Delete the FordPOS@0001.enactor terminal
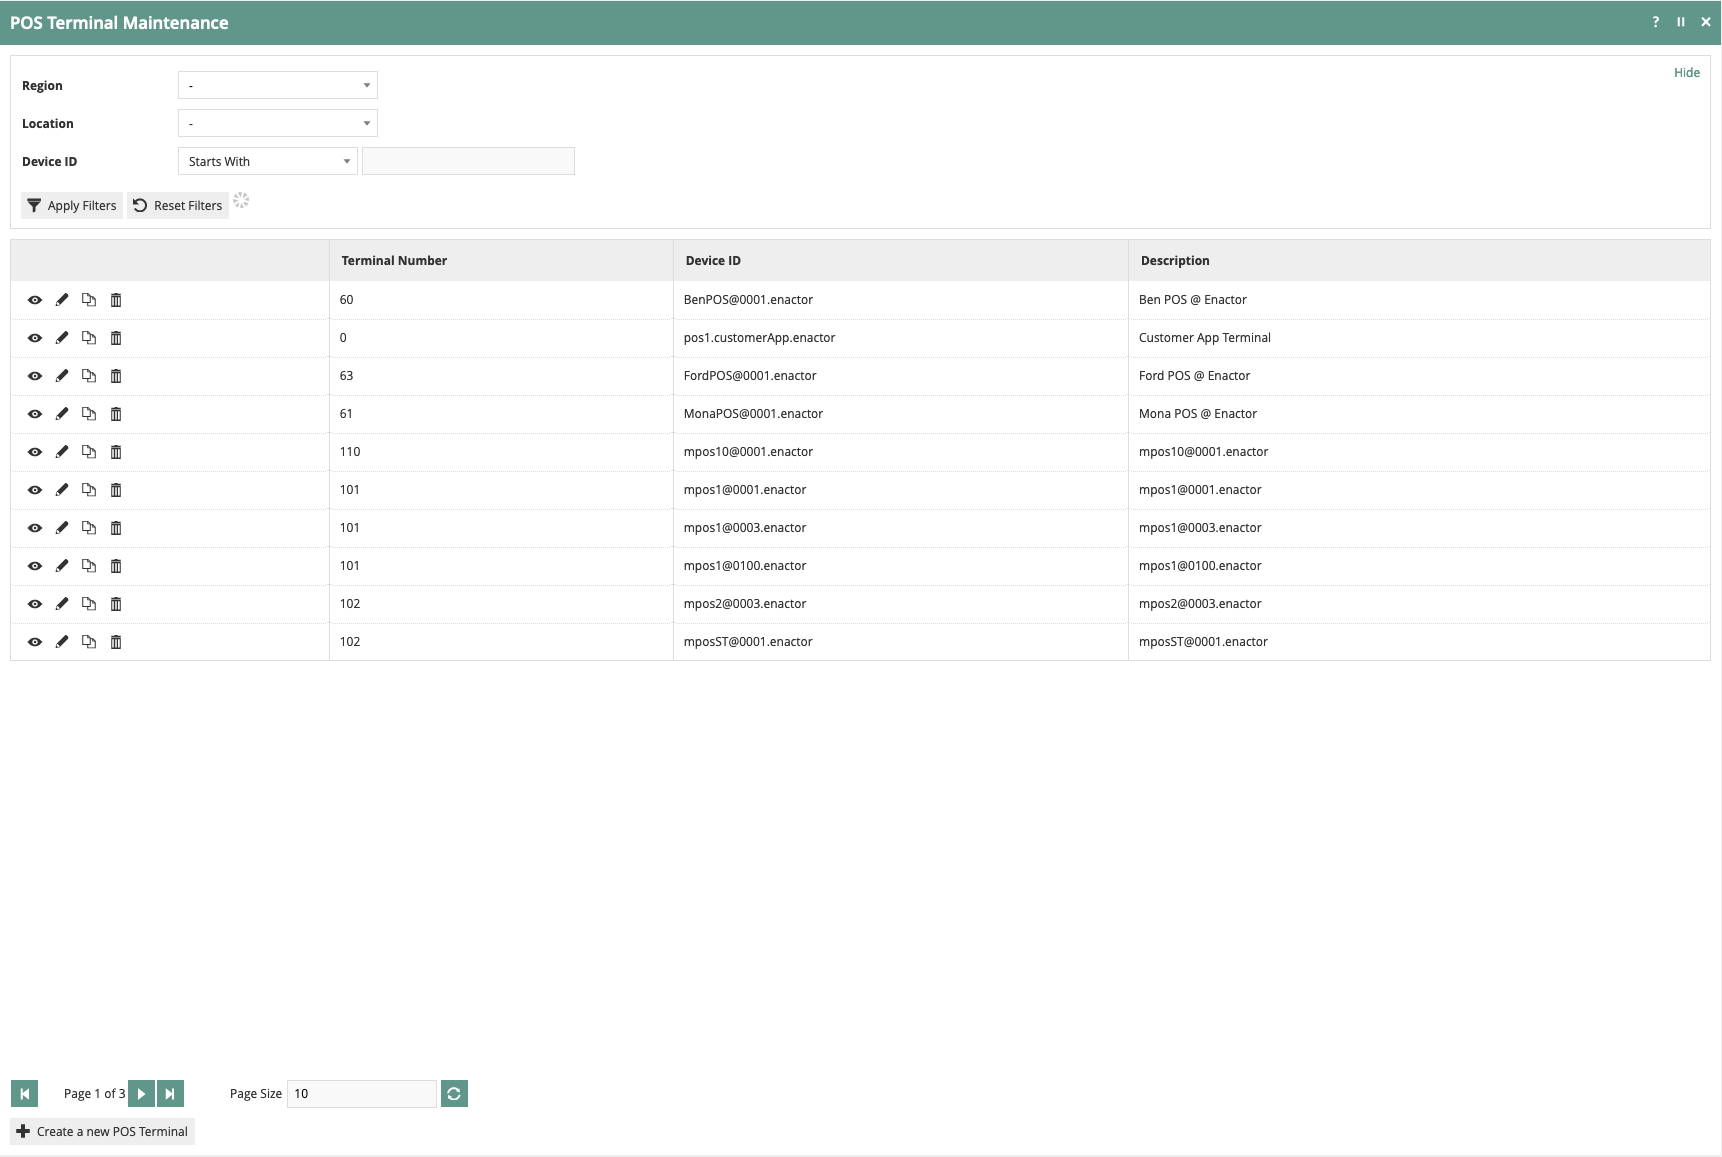The image size is (1722, 1157). (116, 376)
